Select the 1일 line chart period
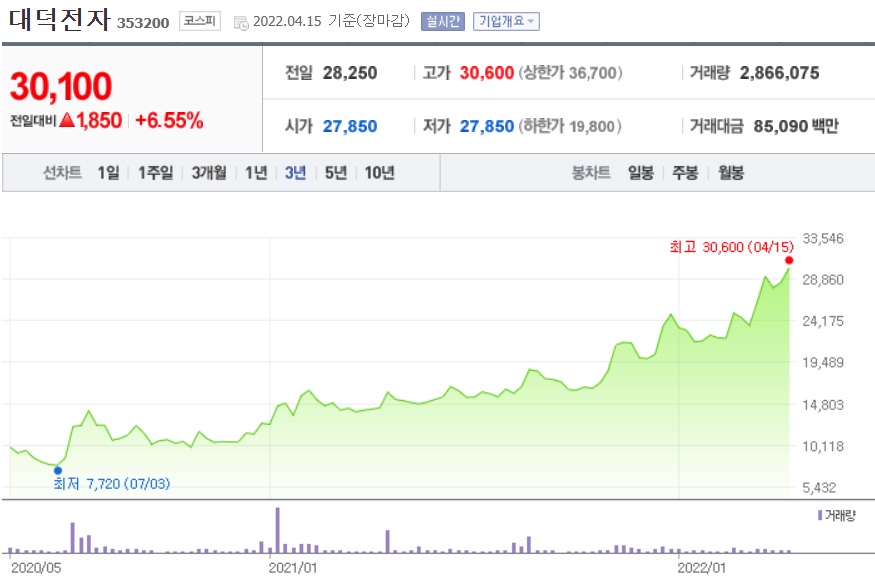 [108, 172]
